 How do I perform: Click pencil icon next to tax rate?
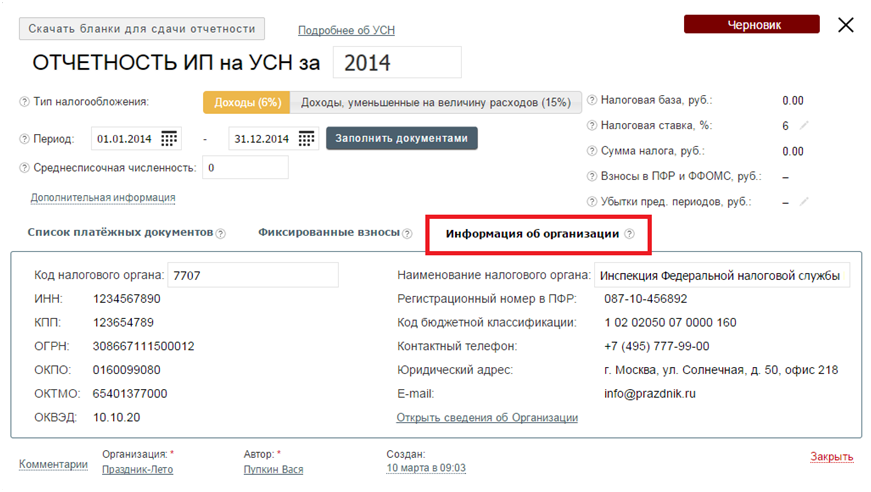(803, 126)
